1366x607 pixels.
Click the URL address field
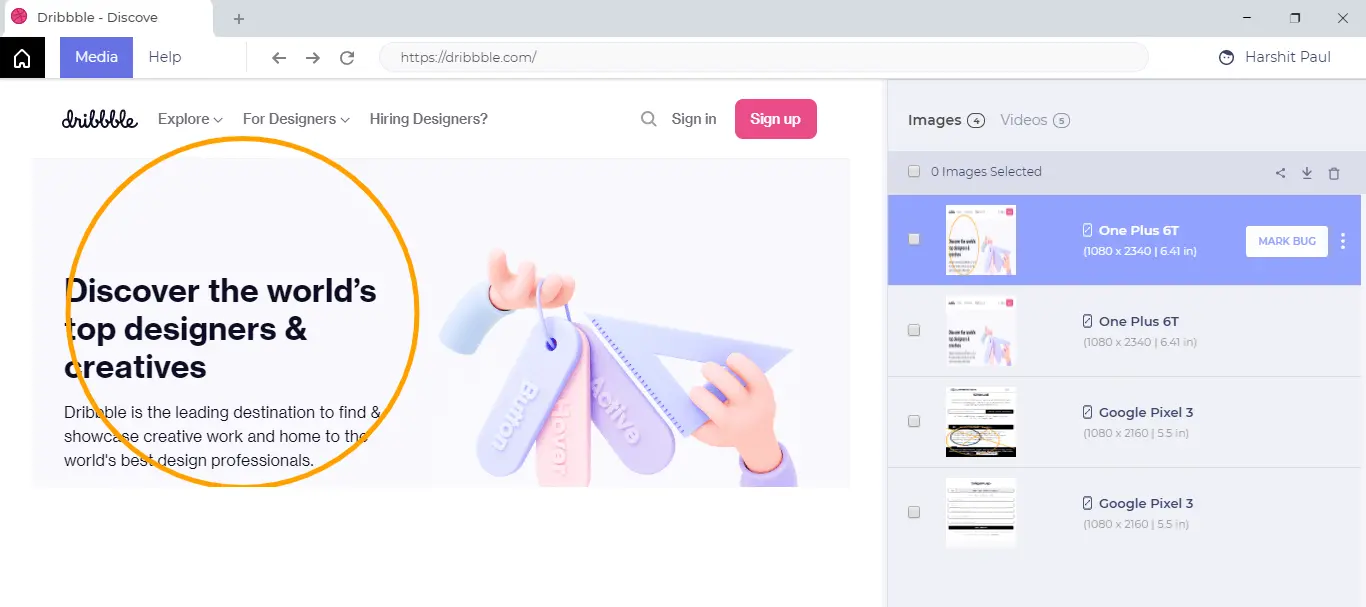coord(762,57)
